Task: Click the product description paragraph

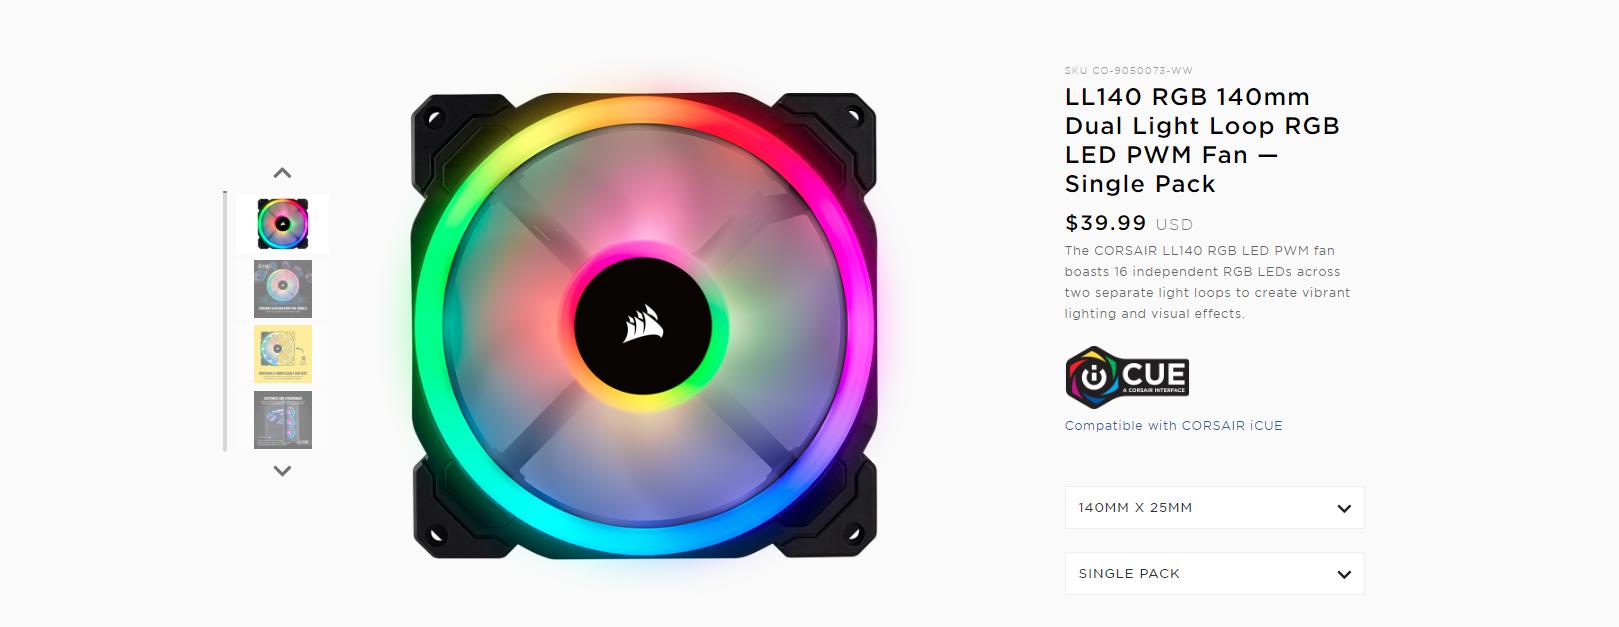Action: coord(1207,282)
